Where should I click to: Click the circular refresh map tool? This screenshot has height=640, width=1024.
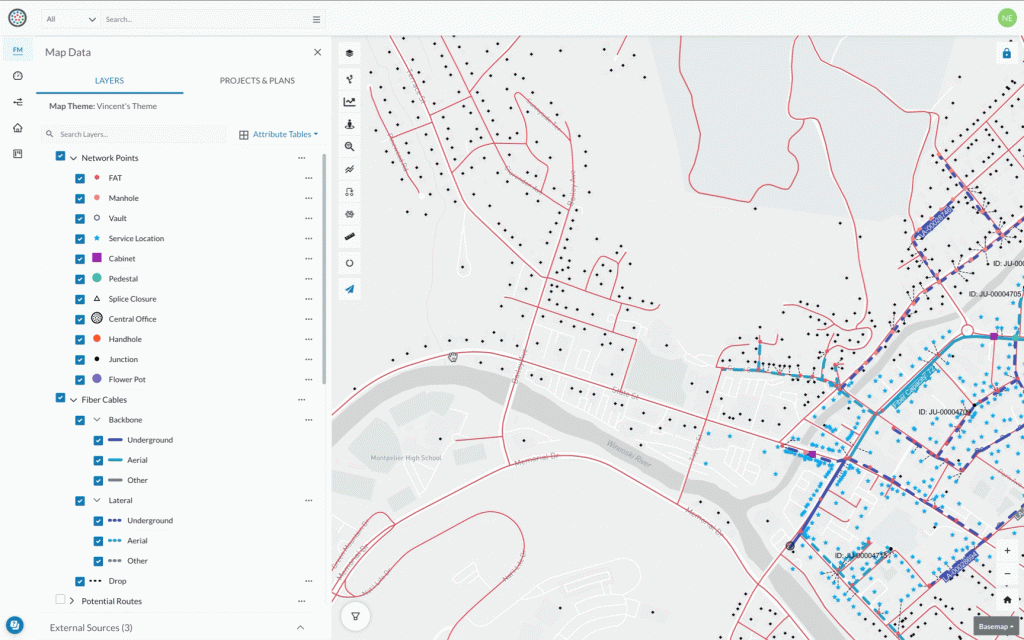point(349,263)
